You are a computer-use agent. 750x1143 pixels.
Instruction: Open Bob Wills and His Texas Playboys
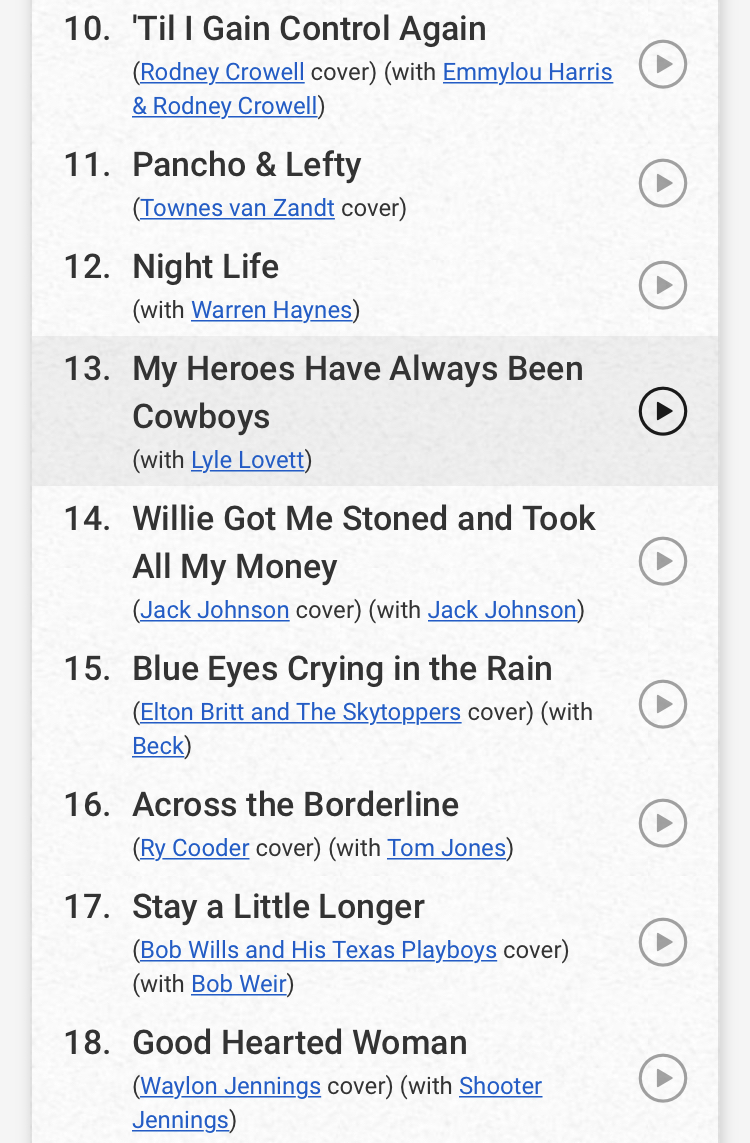[319, 950]
